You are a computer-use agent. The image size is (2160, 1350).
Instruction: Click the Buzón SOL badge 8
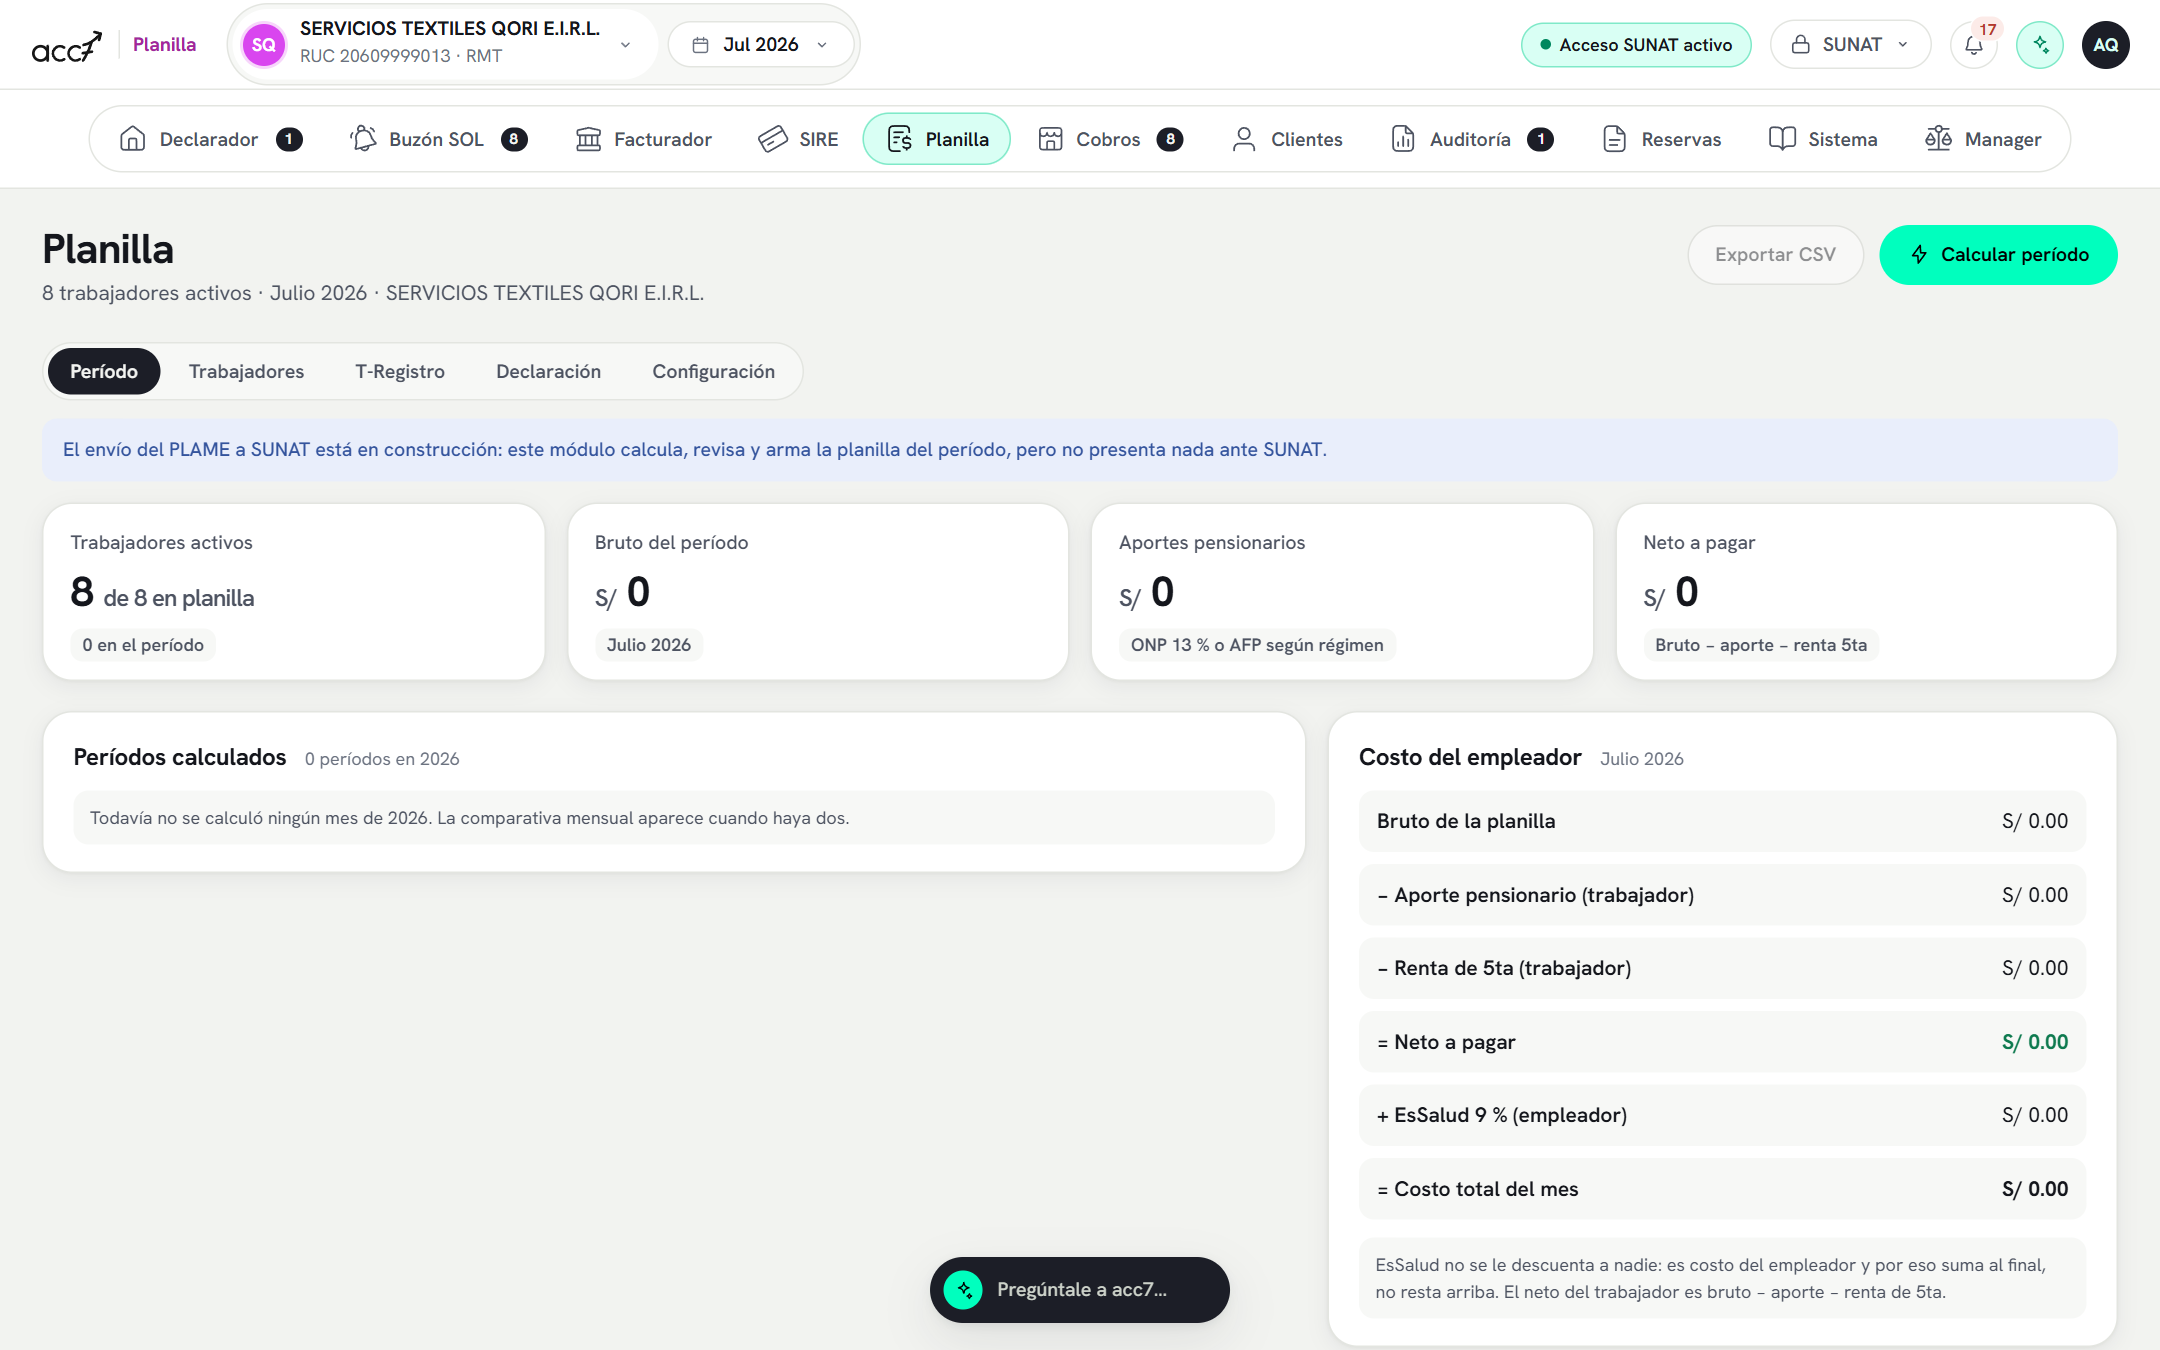[x=514, y=139]
